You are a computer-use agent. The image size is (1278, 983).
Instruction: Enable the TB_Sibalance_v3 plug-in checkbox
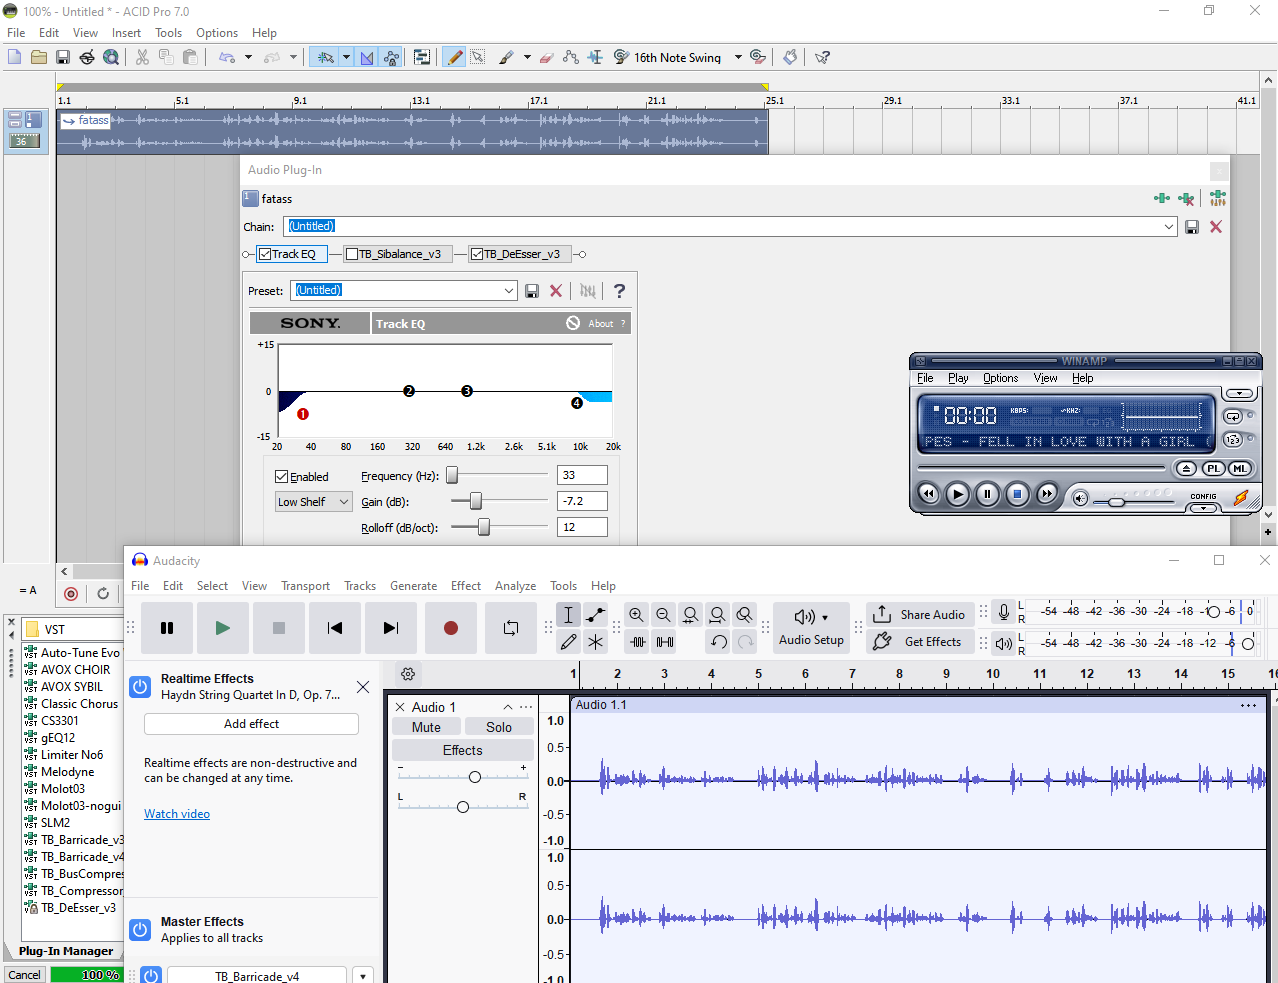click(x=352, y=254)
